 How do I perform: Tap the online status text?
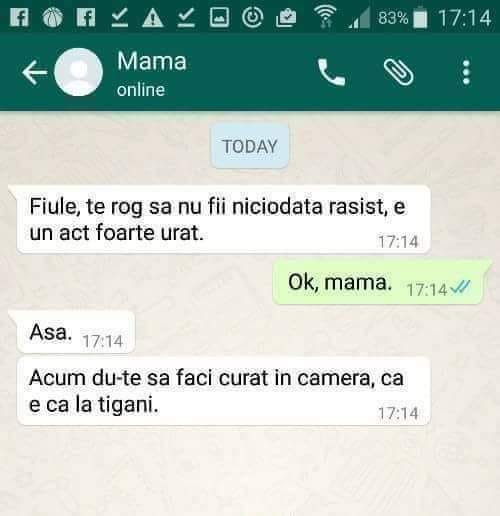click(141, 90)
